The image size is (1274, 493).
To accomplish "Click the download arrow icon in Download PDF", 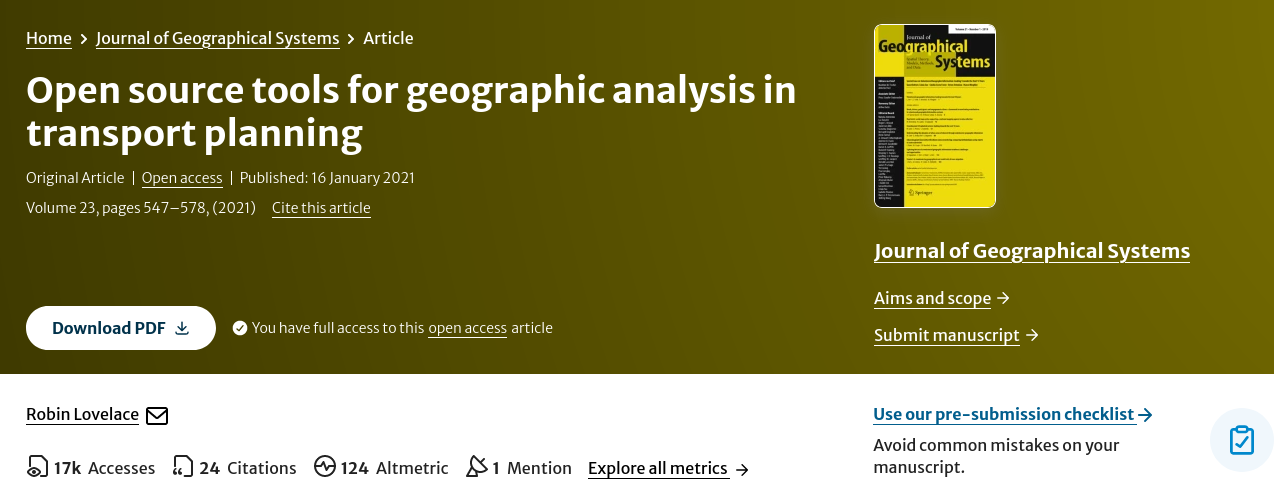I will [182, 328].
